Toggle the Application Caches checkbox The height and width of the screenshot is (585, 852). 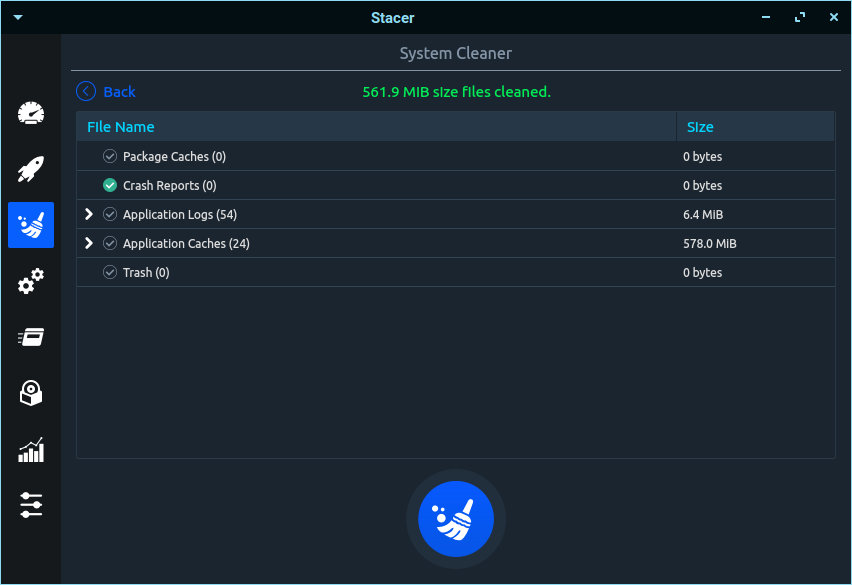click(110, 243)
